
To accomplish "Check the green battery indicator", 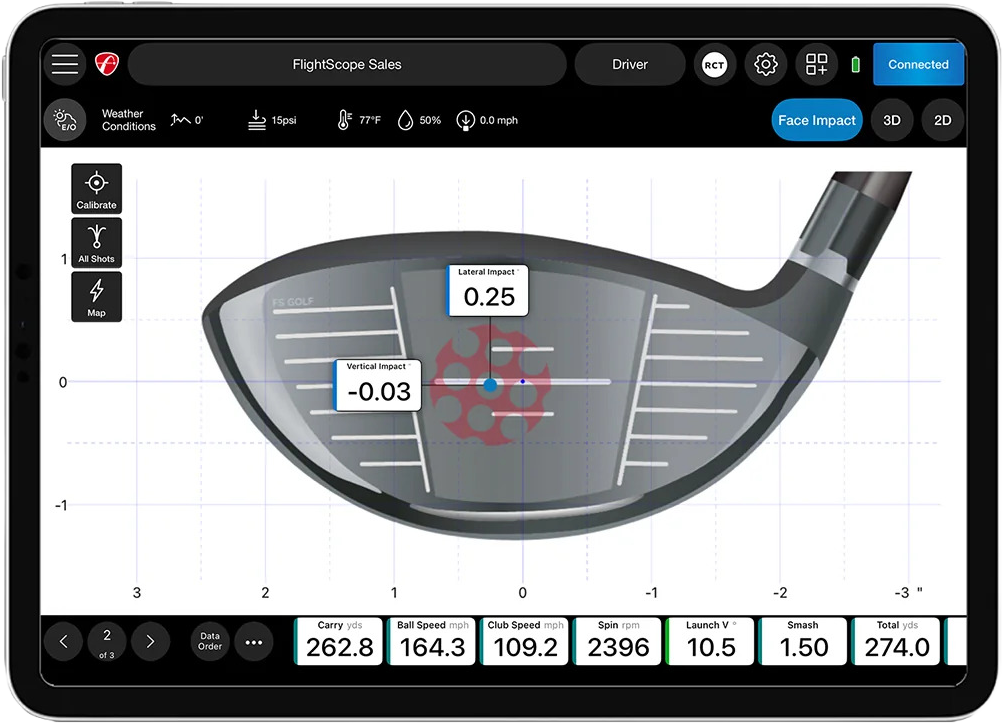I will click(x=855, y=64).
